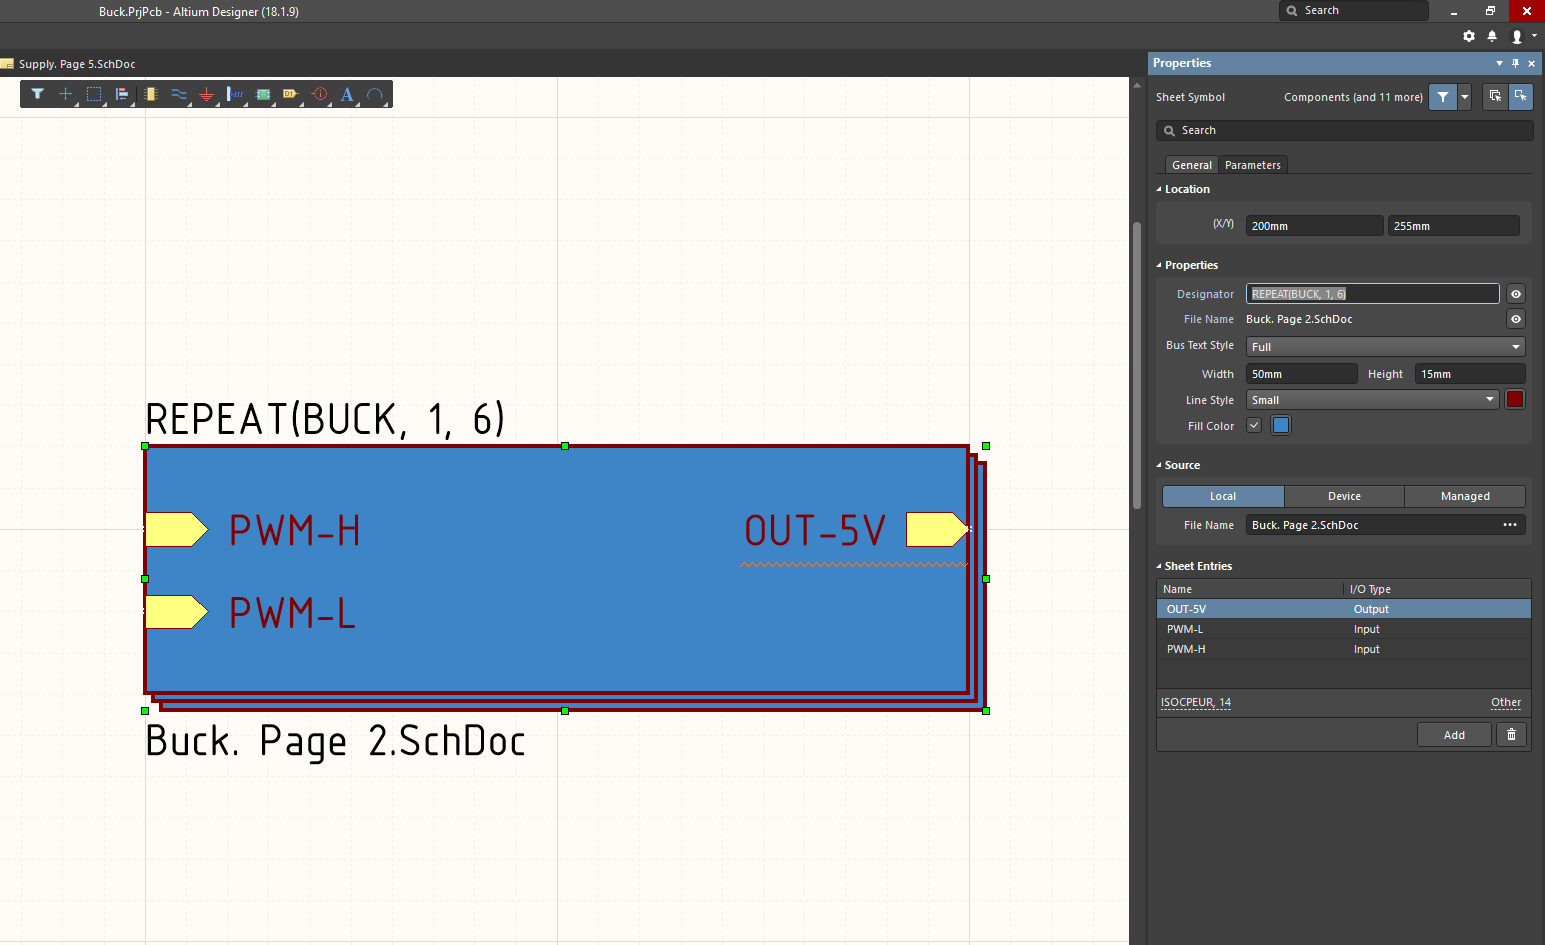
Task: Toggle File Name visibility eye button
Action: [1516, 319]
